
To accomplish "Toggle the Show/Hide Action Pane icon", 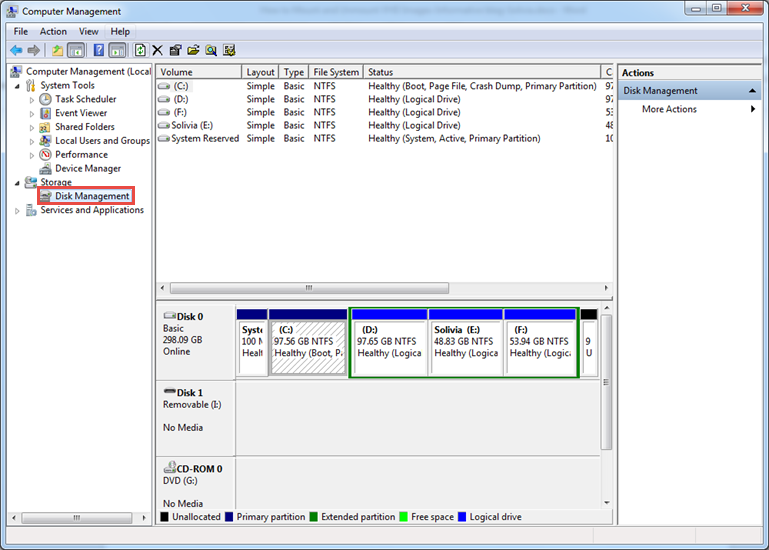I will (117, 50).
